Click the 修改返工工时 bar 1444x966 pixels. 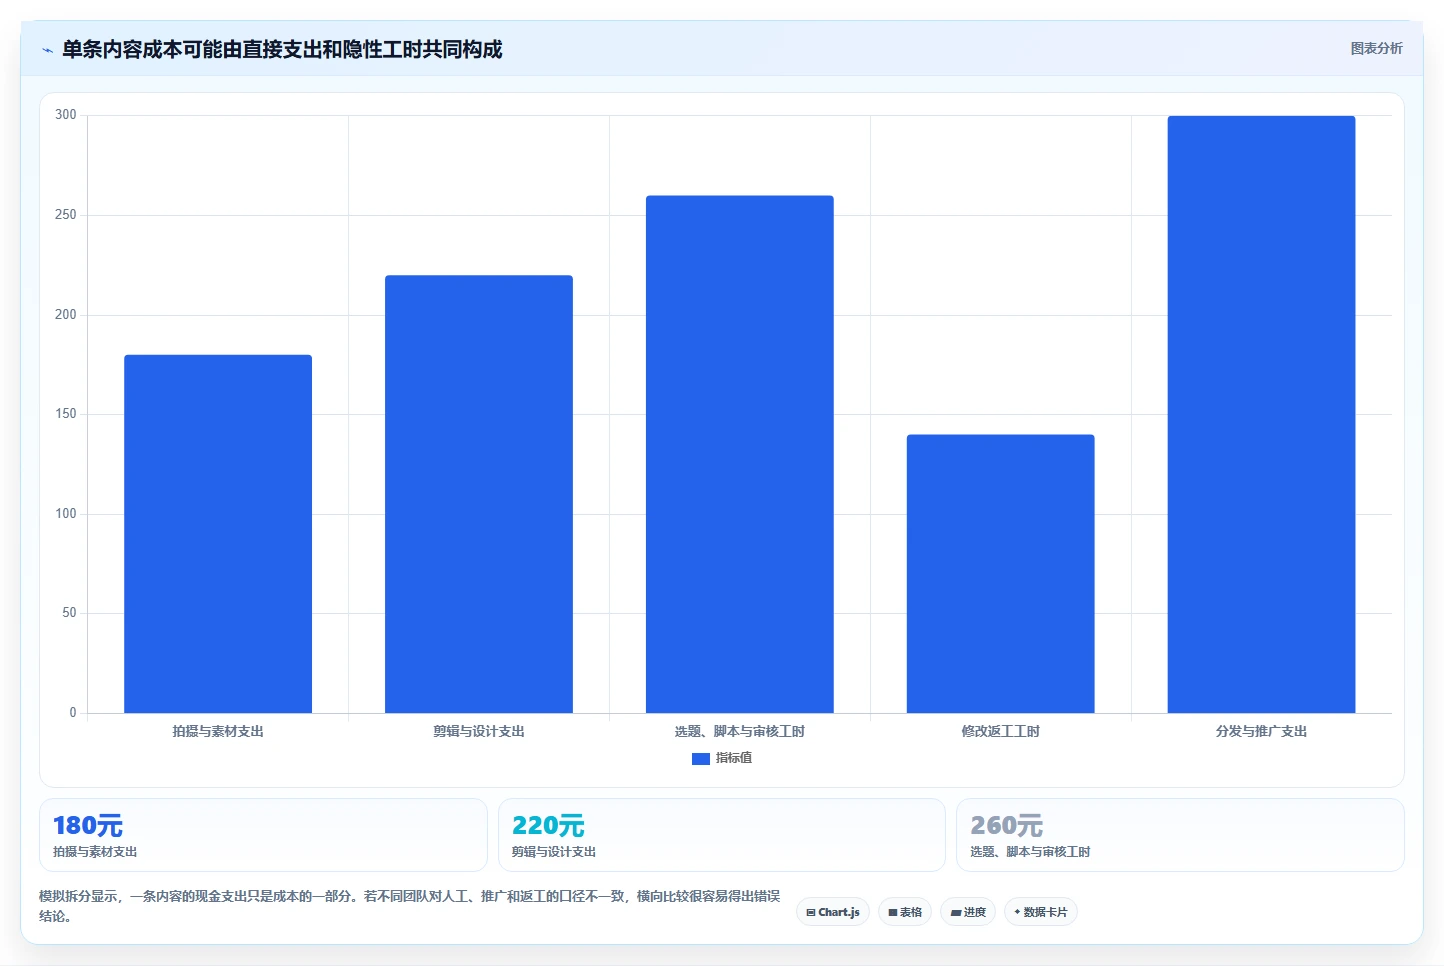tap(1001, 574)
